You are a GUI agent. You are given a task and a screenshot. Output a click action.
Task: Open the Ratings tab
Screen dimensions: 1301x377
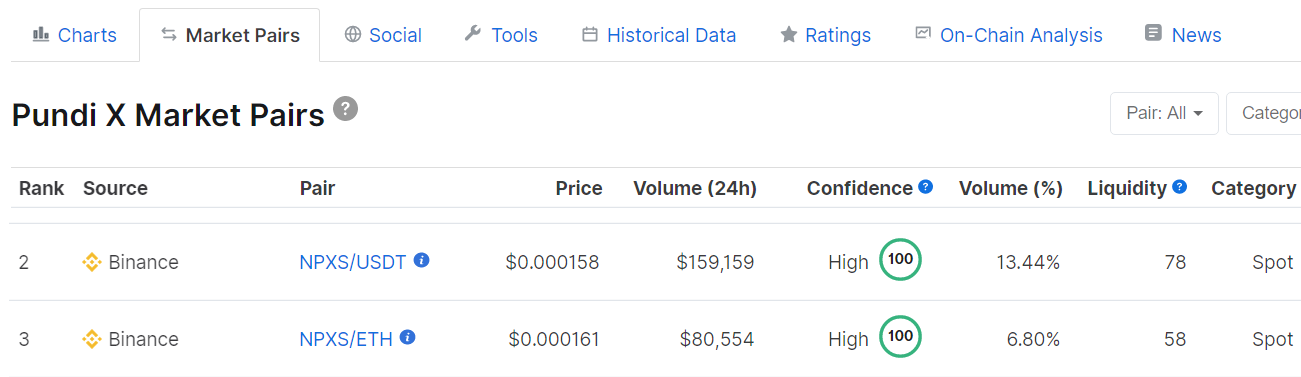(x=825, y=35)
